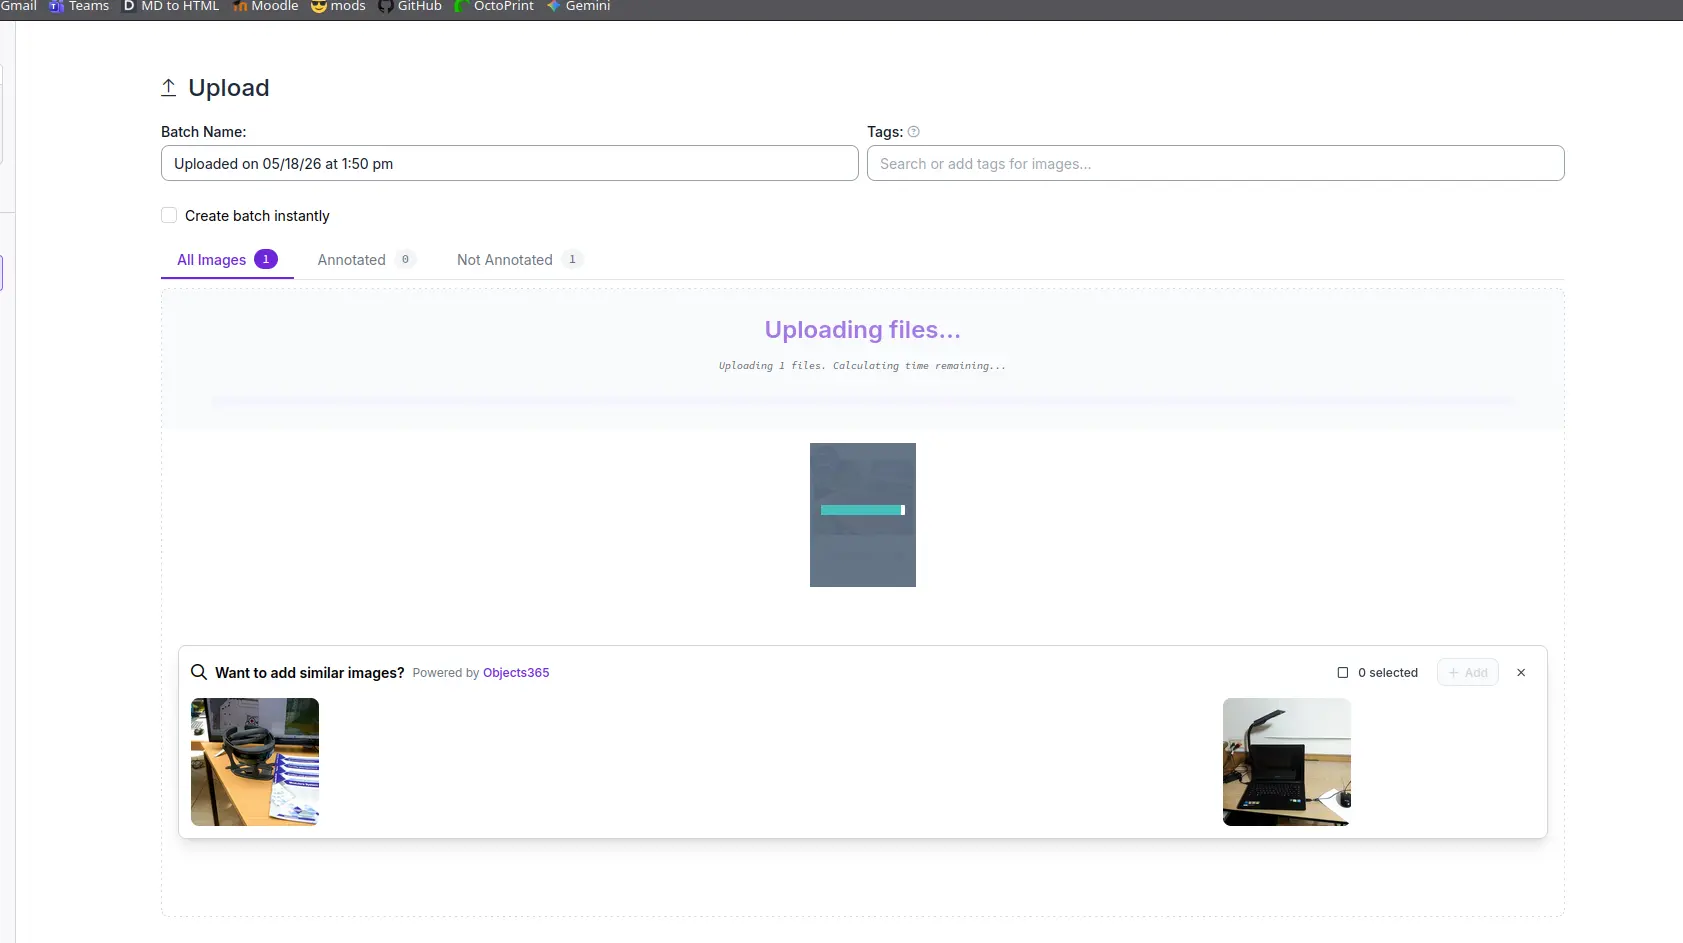
Task: Switch to Not Annotated tab
Action: point(519,260)
